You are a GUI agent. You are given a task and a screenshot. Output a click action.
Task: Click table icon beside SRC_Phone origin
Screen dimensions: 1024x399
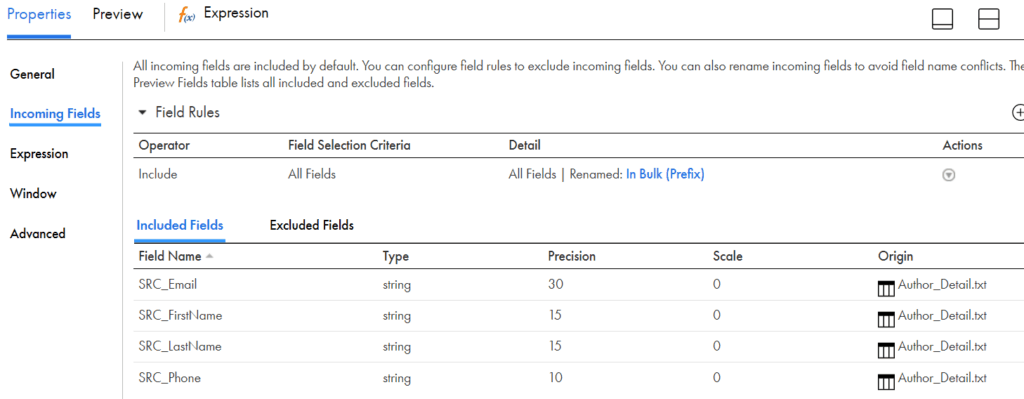click(886, 381)
